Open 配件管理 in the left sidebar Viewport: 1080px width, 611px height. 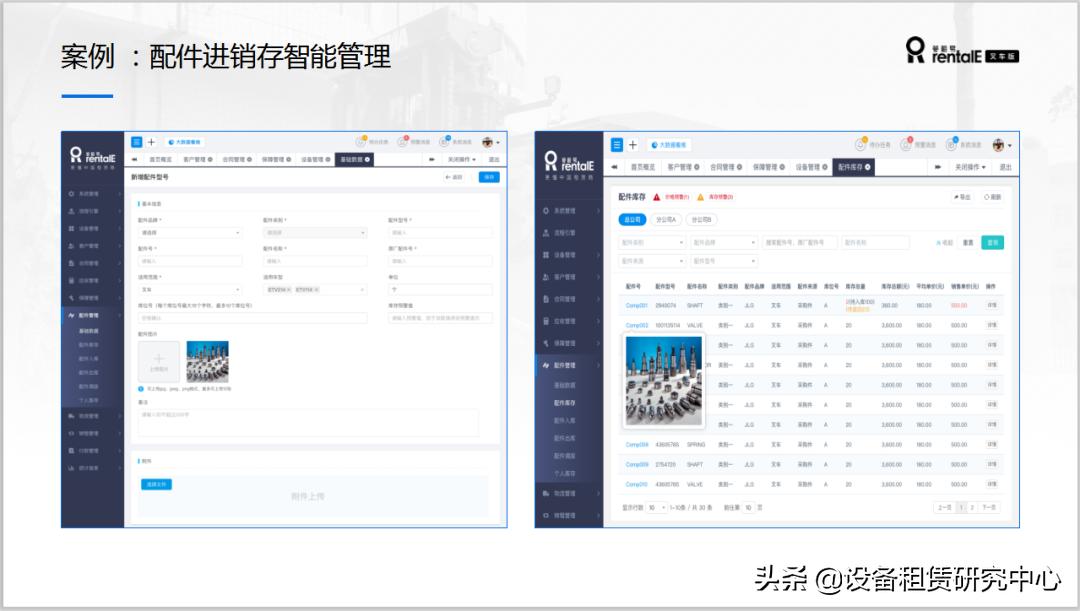coord(565,365)
